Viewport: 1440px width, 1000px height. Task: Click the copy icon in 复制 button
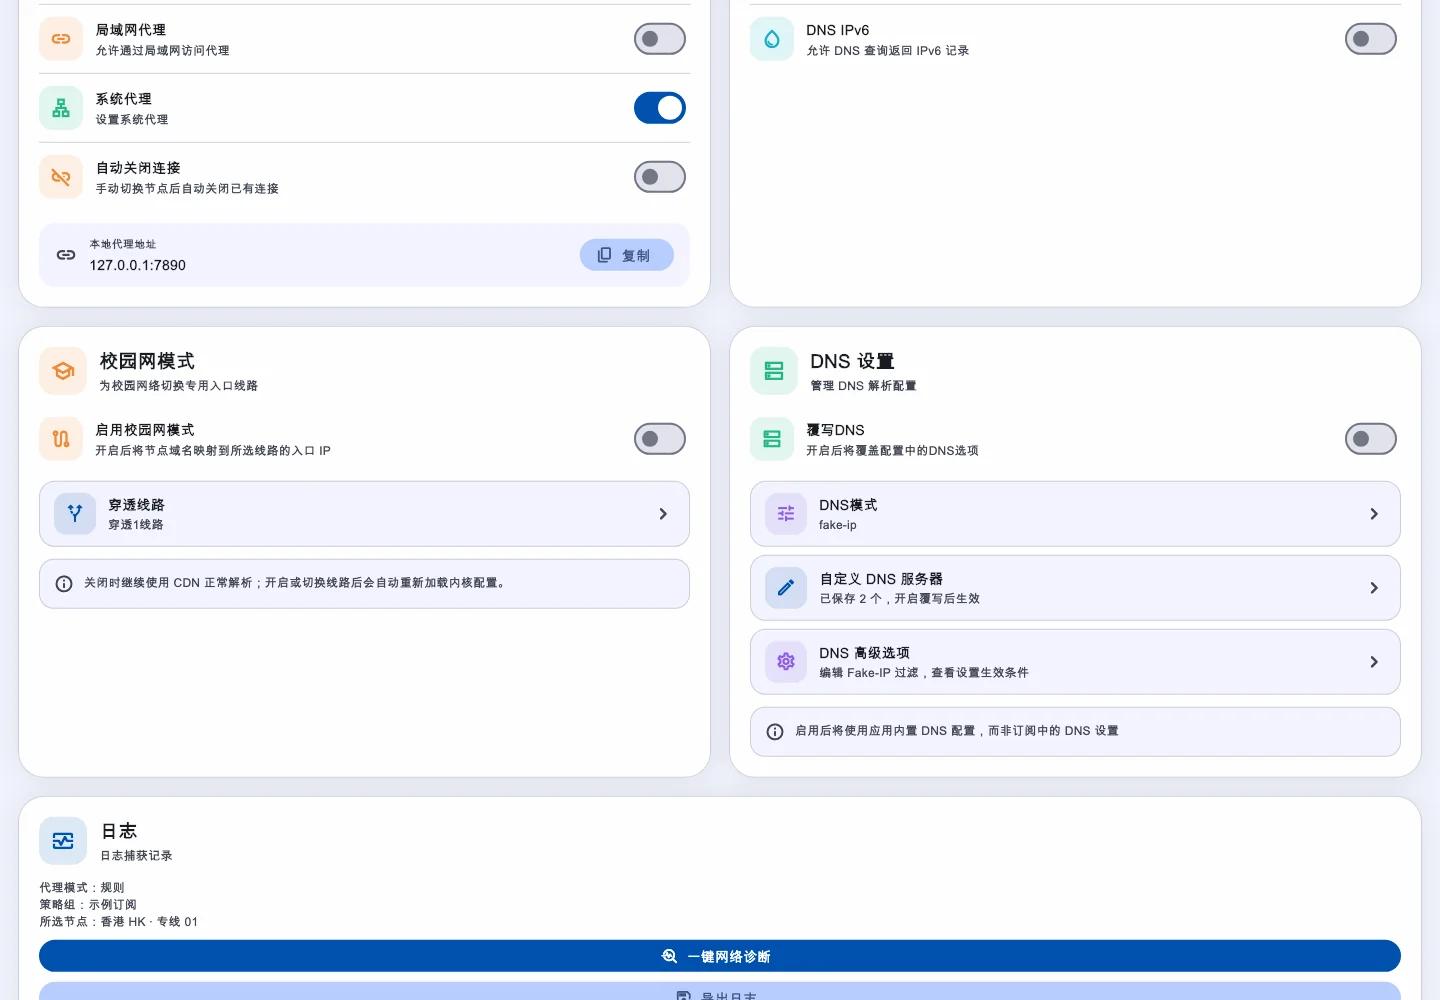pos(604,255)
